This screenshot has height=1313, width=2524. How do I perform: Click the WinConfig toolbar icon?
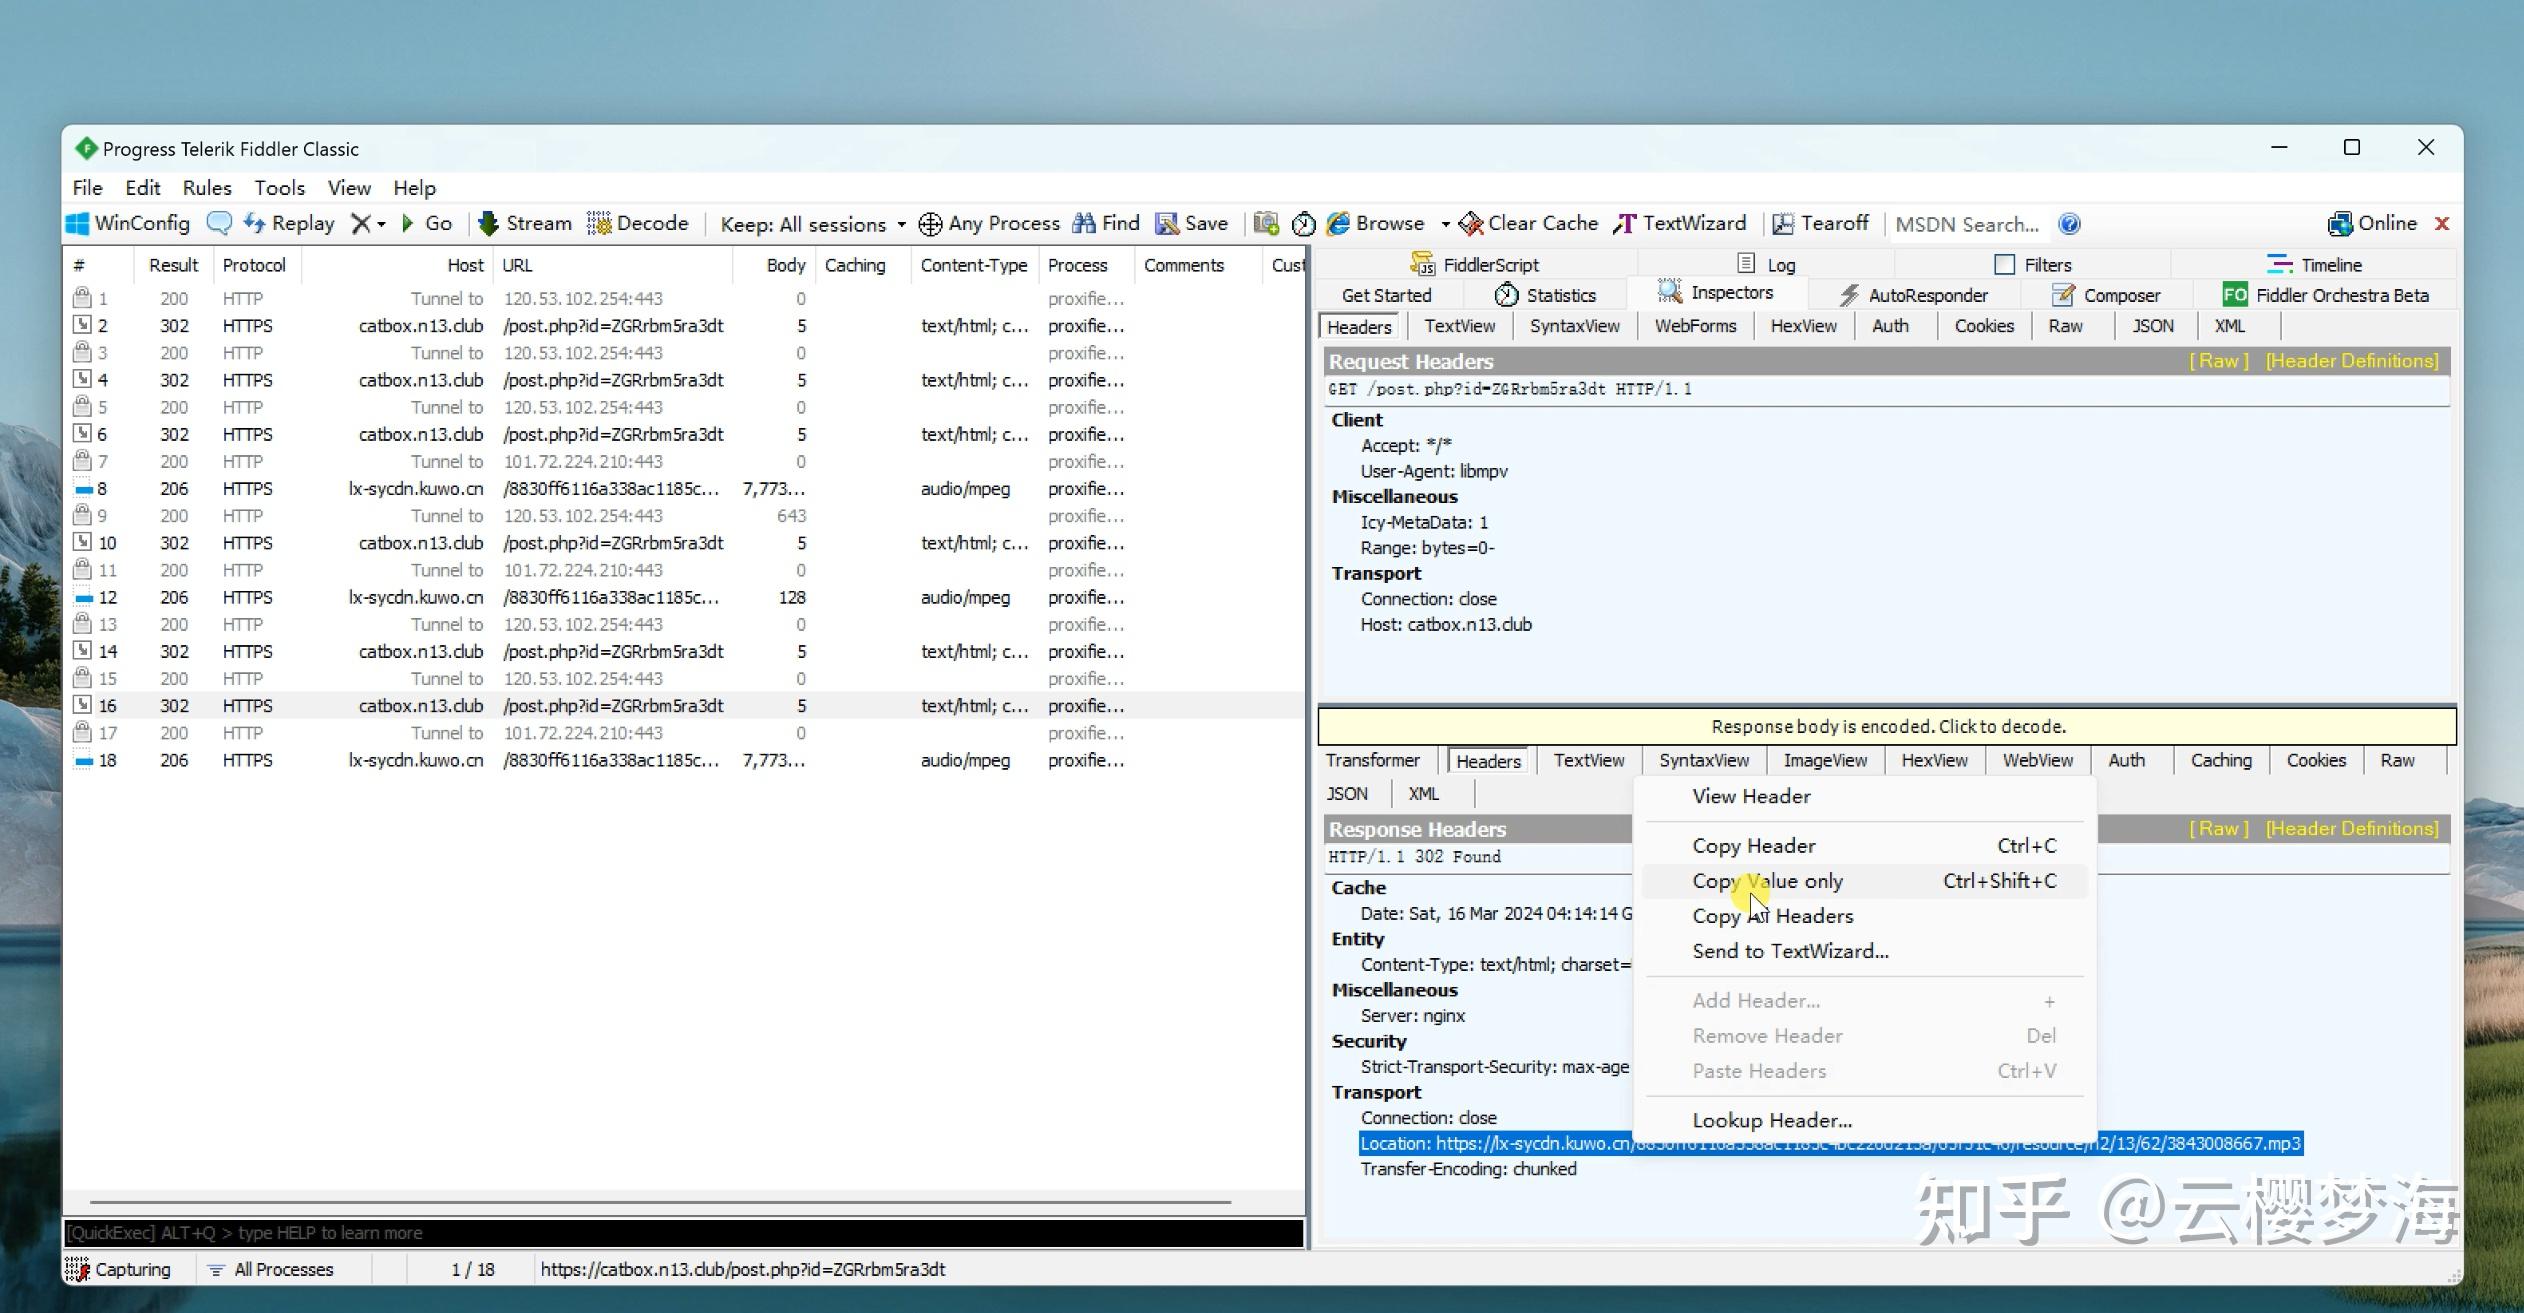[78, 224]
